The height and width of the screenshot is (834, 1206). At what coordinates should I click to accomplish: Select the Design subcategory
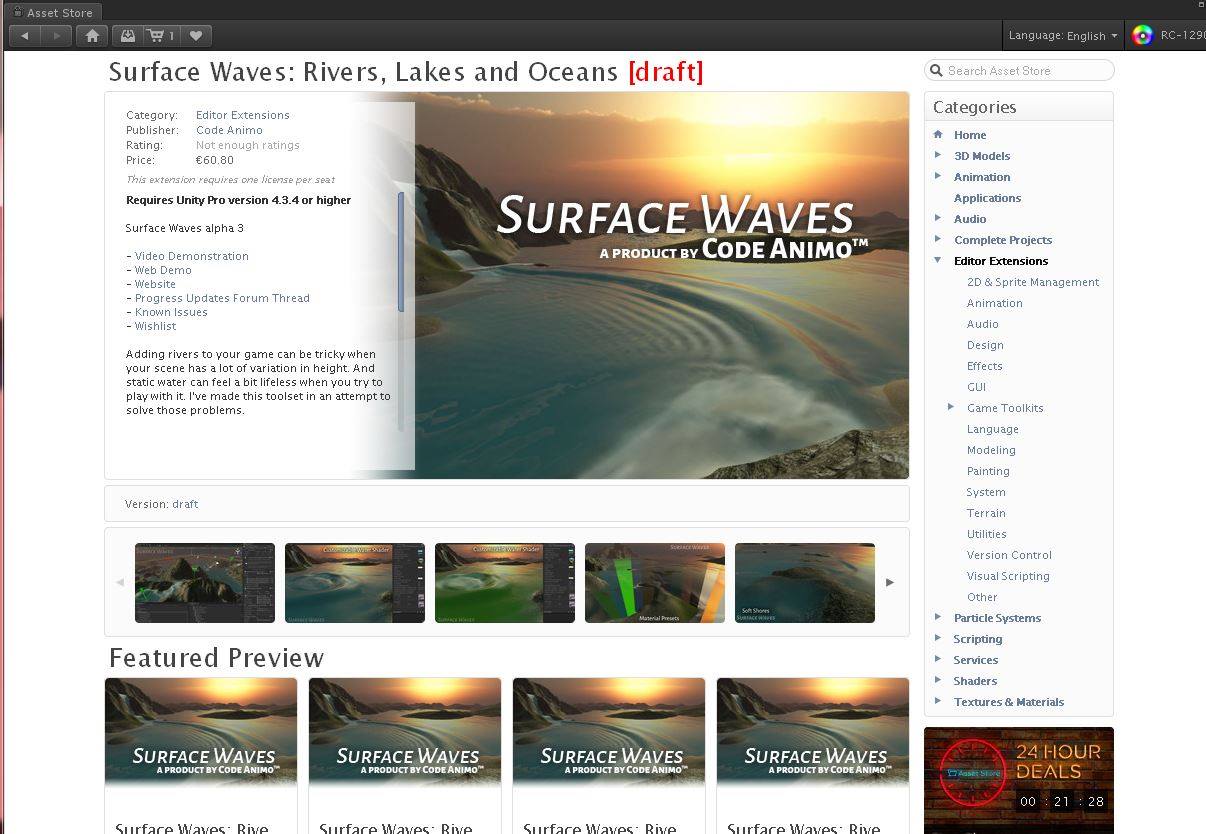point(985,345)
